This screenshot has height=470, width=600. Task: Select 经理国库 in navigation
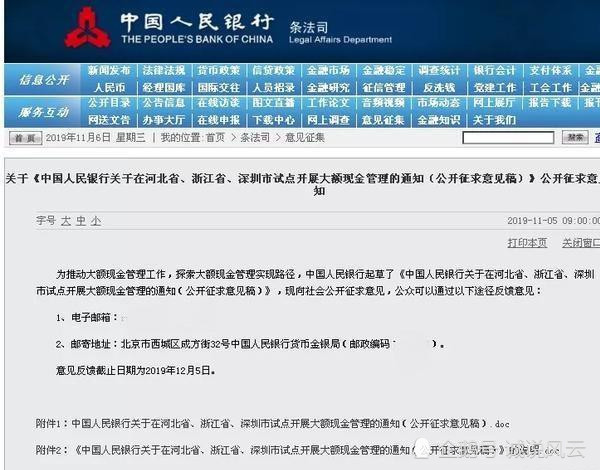pos(164,88)
